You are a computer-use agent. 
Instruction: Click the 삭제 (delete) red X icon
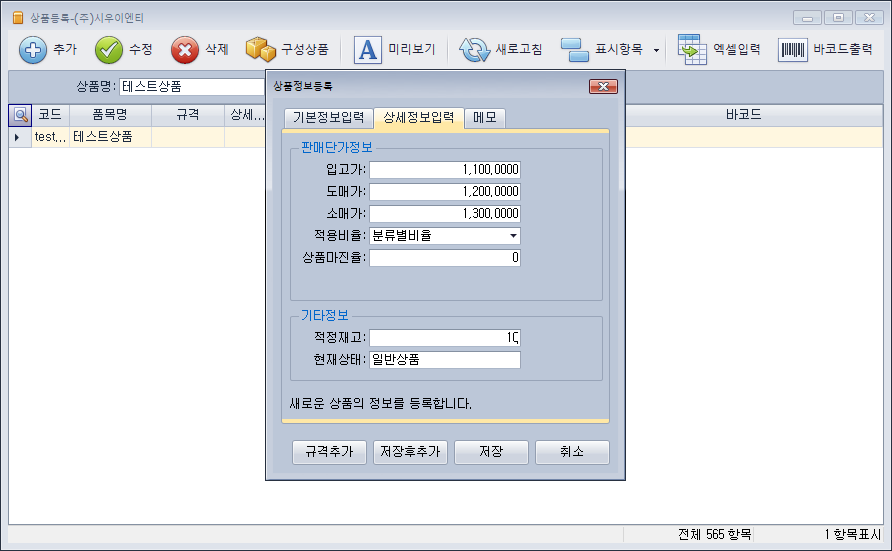185,50
